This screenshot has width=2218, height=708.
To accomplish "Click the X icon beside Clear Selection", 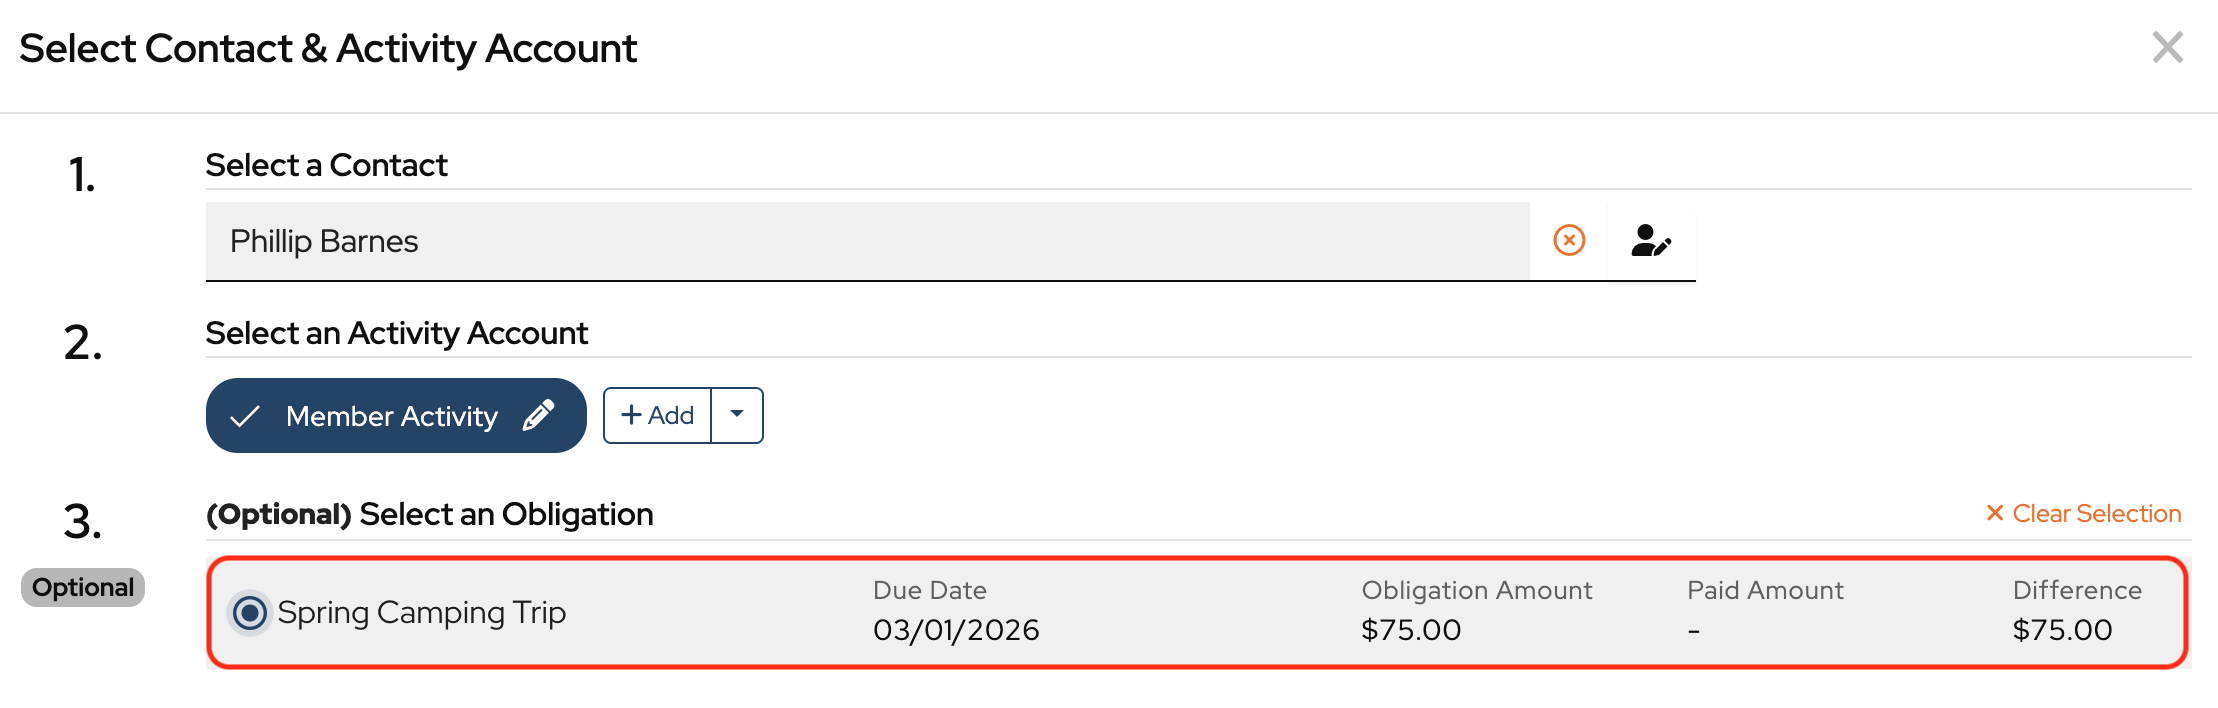I will tap(1994, 513).
